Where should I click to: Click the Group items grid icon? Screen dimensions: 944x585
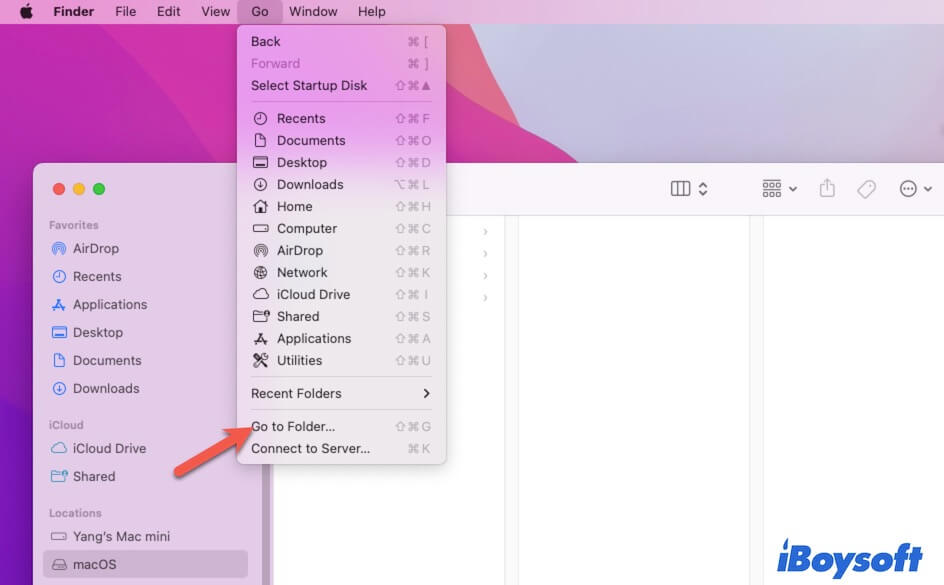pos(771,189)
